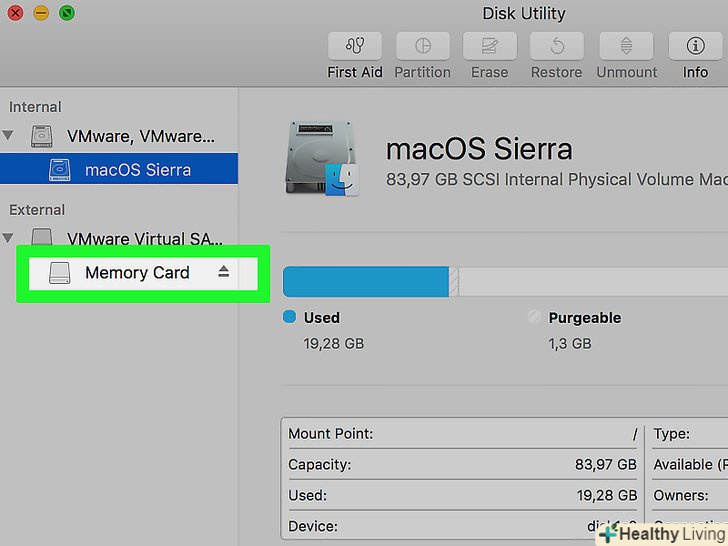
Task: Click the Mount Point row
Action: coord(462,434)
